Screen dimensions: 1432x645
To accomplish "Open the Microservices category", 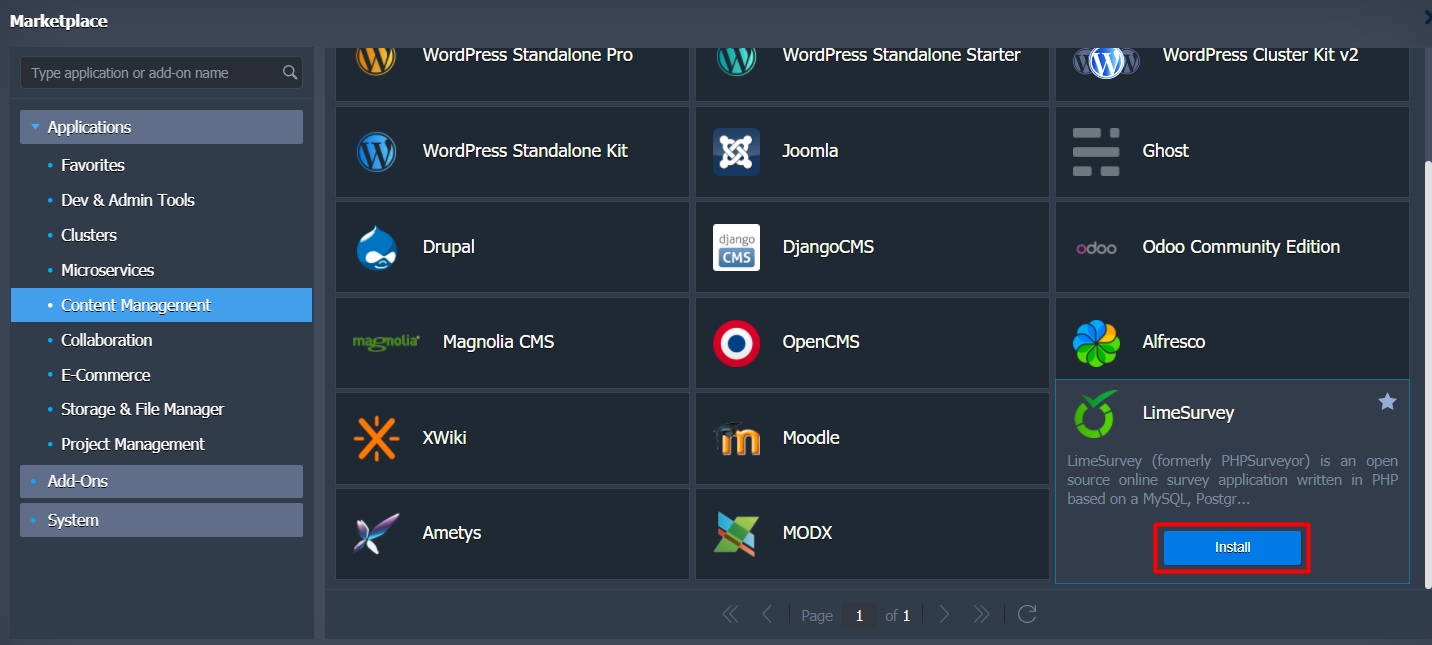I will tap(108, 270).
